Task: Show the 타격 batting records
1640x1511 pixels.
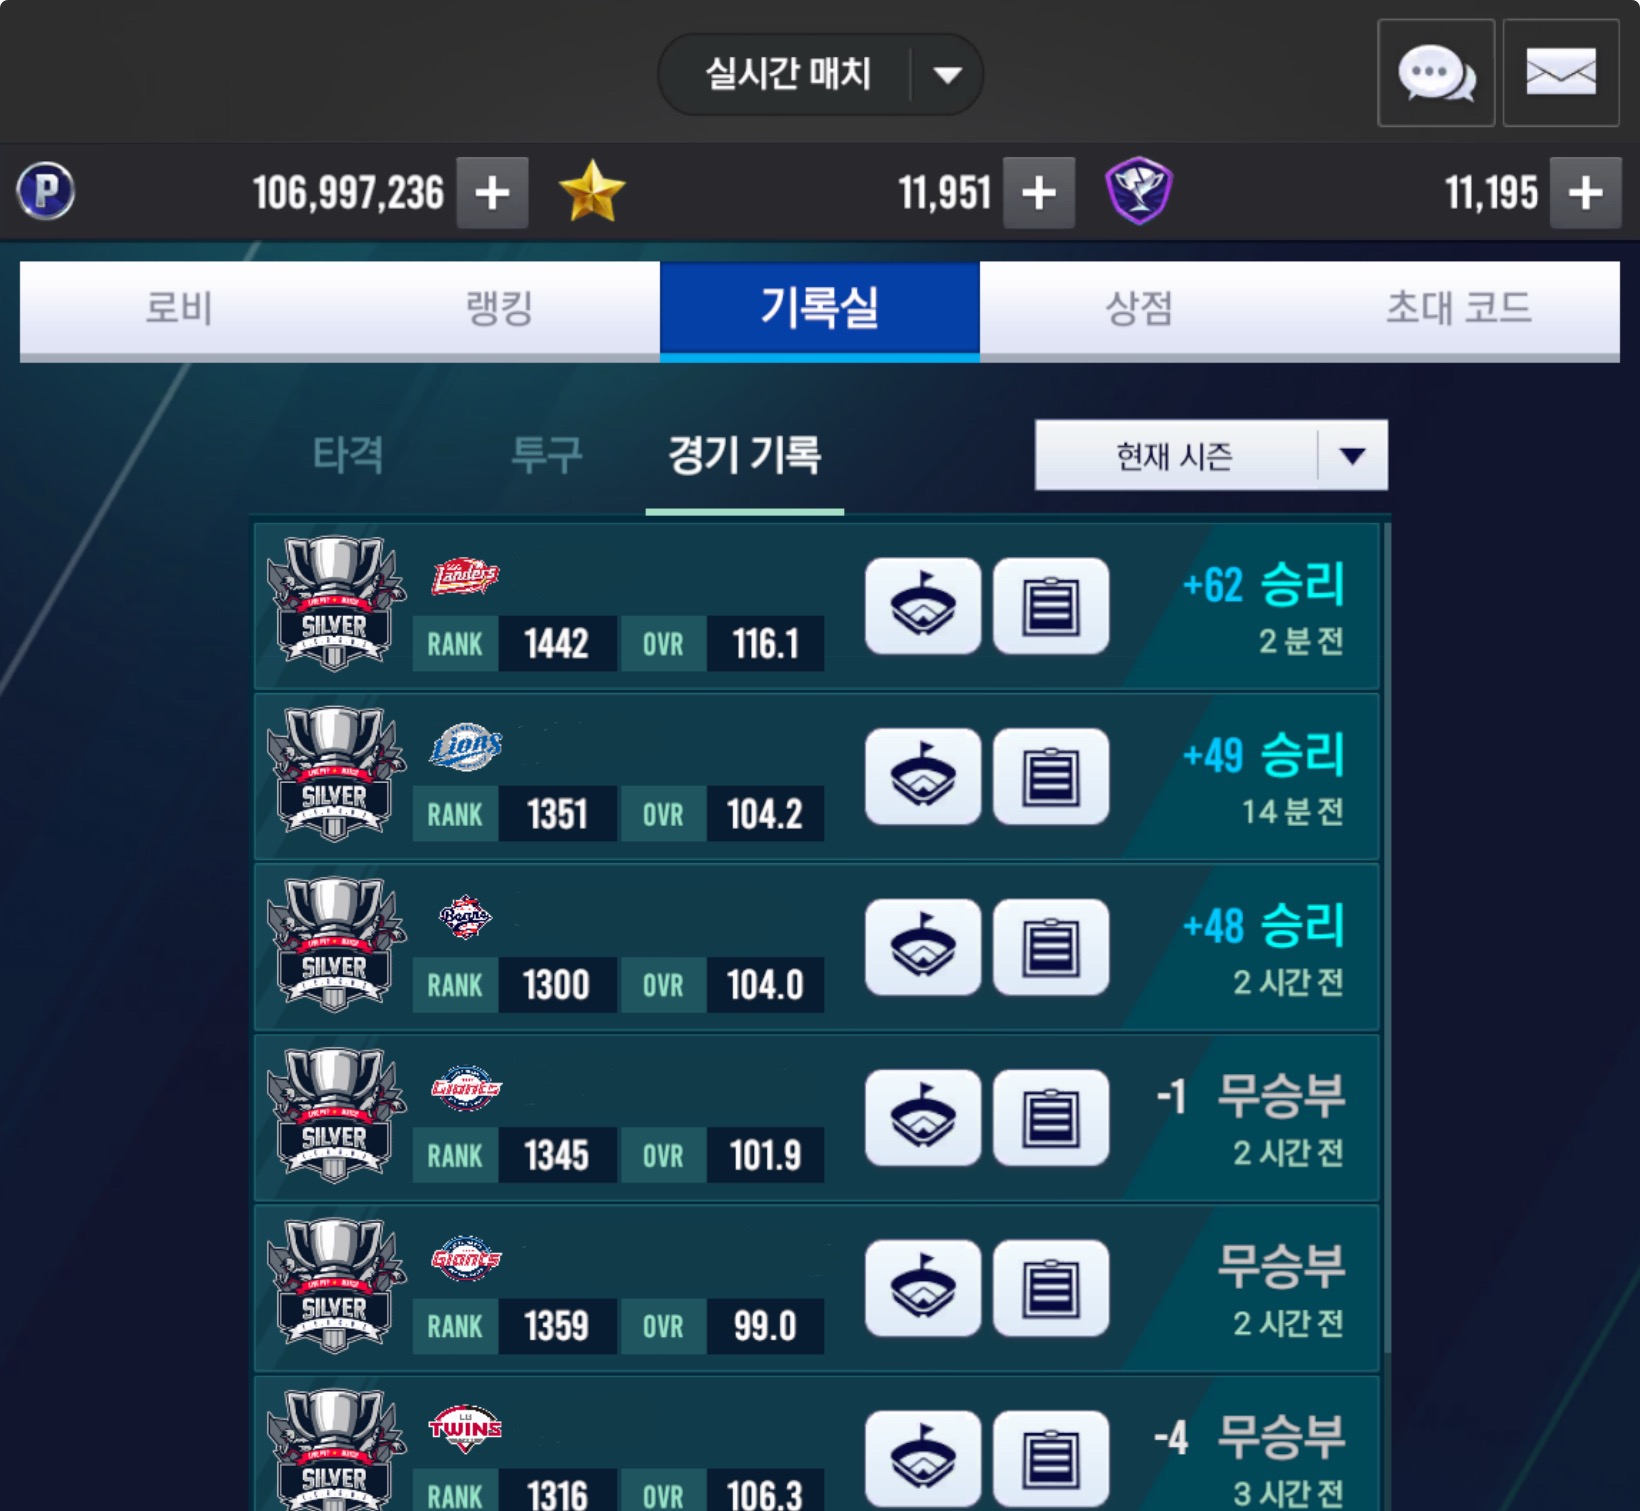Action: point(348,455)
